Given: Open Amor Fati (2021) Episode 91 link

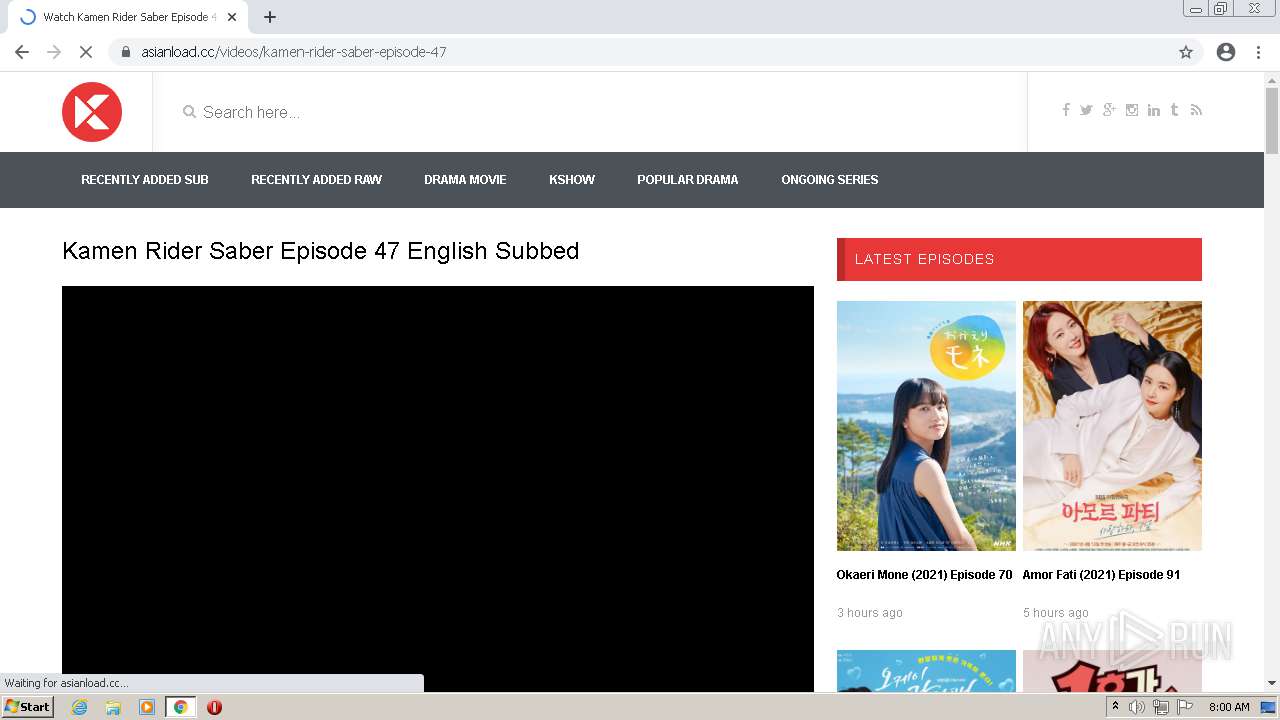Looking at the screenshot, I should [x=1101, y=575].
